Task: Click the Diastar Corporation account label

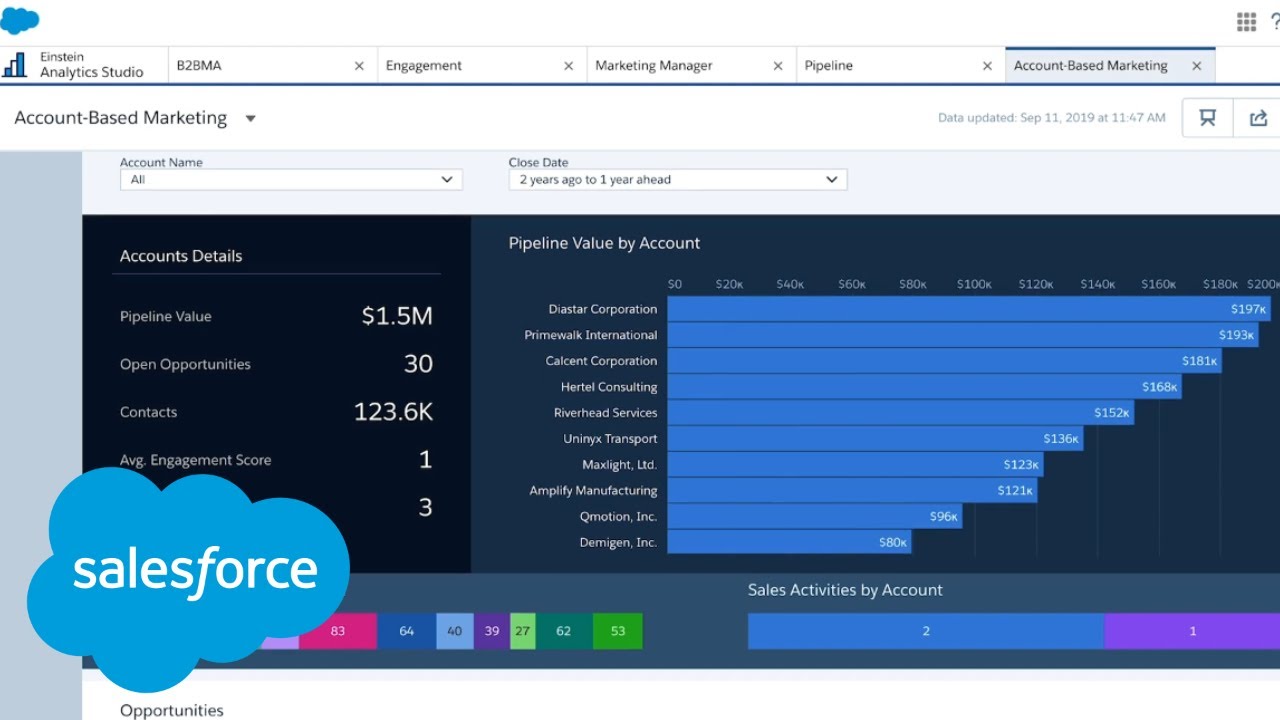Action: (603, 309)
